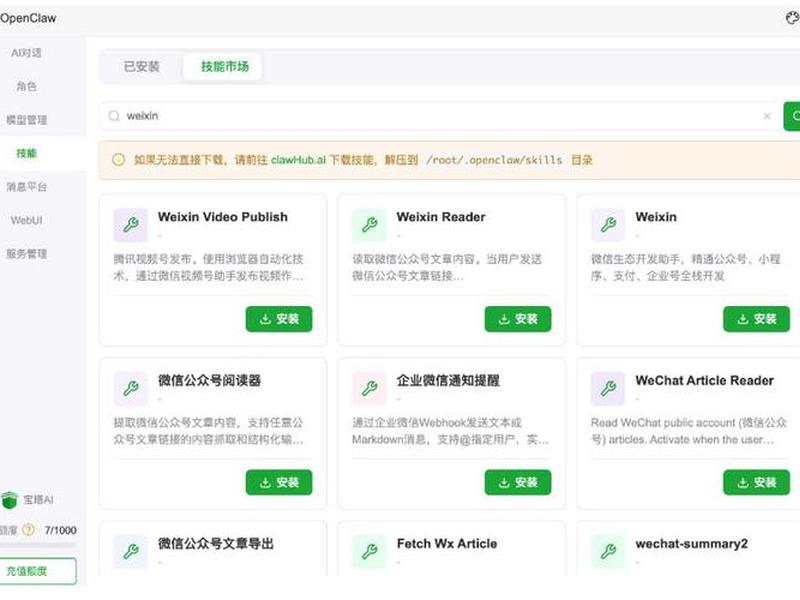Image resolution: width=800 pixels, height=600 pixels.
Task: Click the 7/1000 quota value
Action: 60,530
